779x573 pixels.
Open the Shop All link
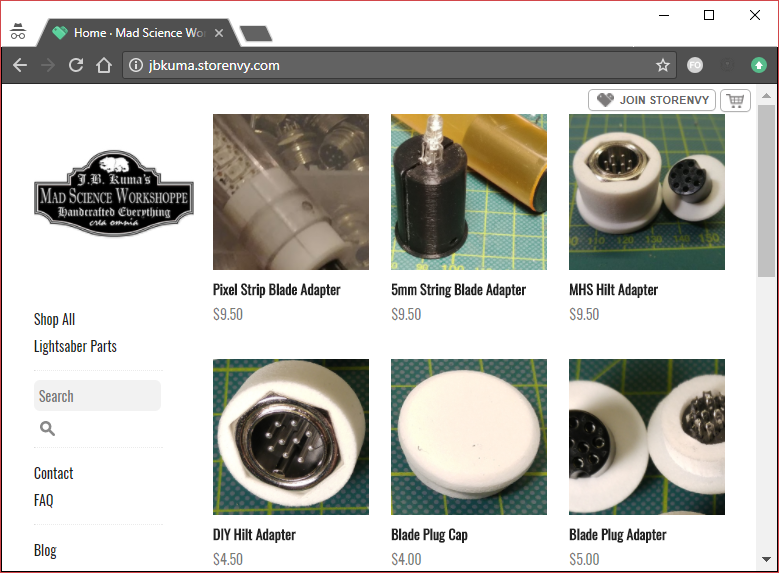pyautogui.click(x=54, y=319)
